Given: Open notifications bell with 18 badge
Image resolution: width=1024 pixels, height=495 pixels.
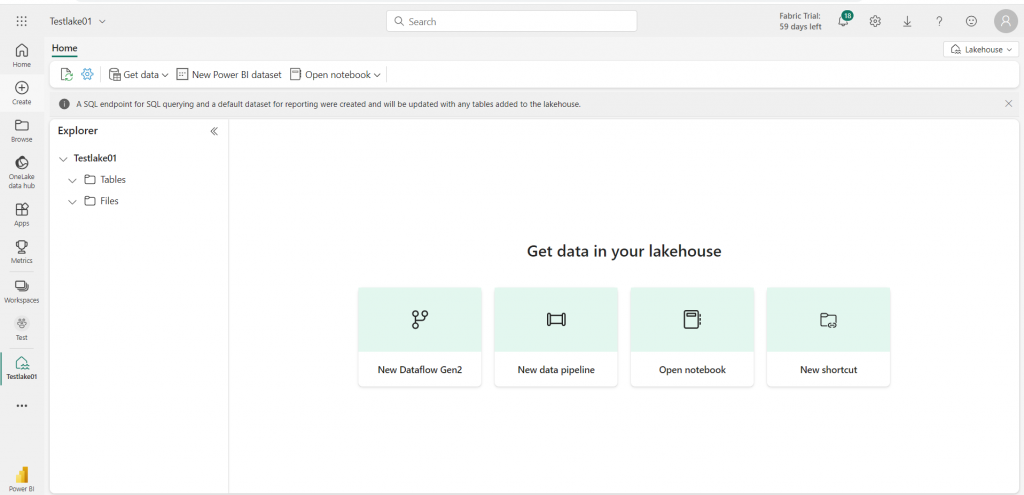Looking at the screenshot, I should pos(844,20).
